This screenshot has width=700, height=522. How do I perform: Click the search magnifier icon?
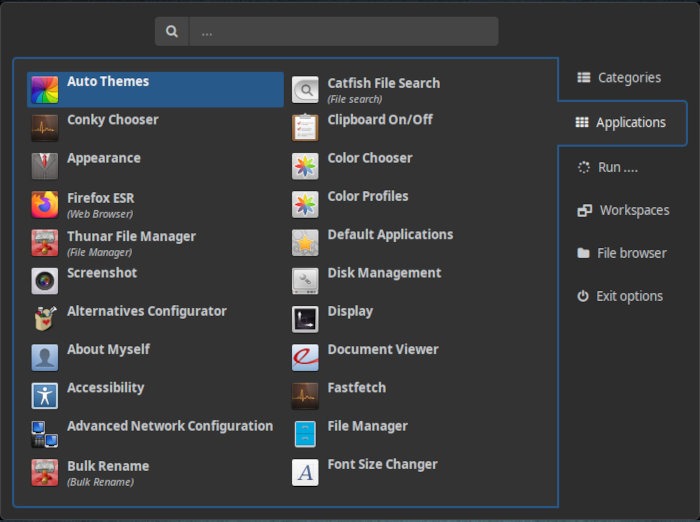pyautogui.click(x=172, y=31)
